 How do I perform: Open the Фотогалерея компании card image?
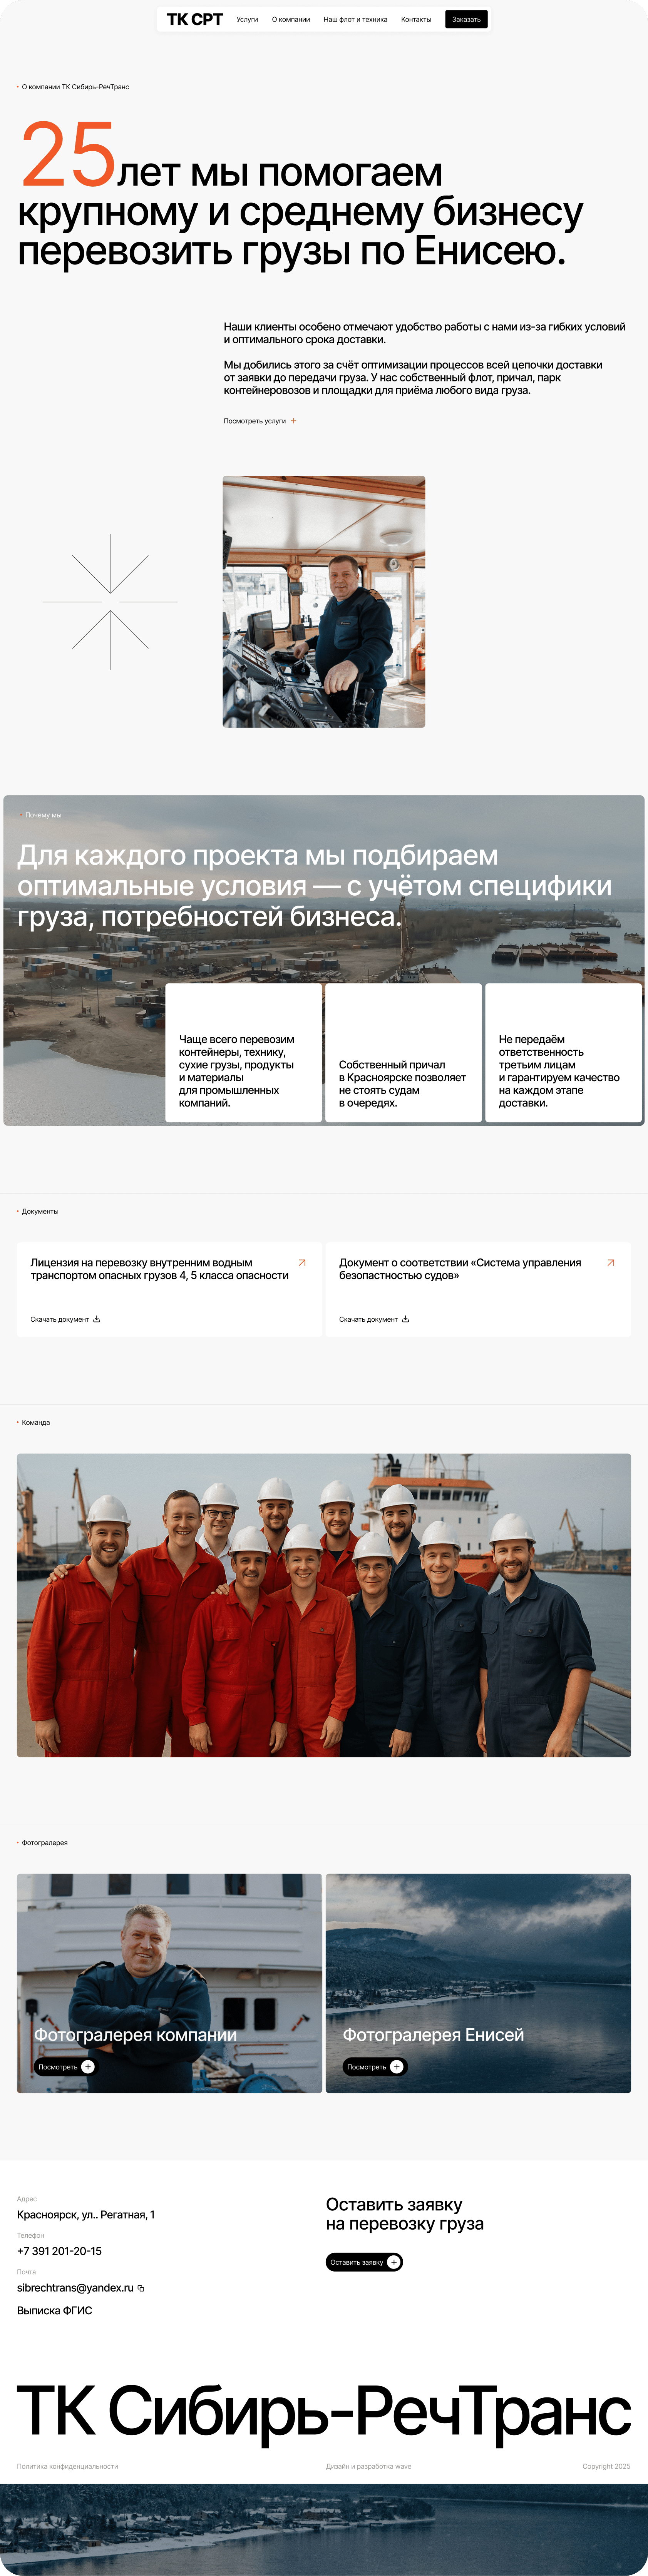point(169,1983)
